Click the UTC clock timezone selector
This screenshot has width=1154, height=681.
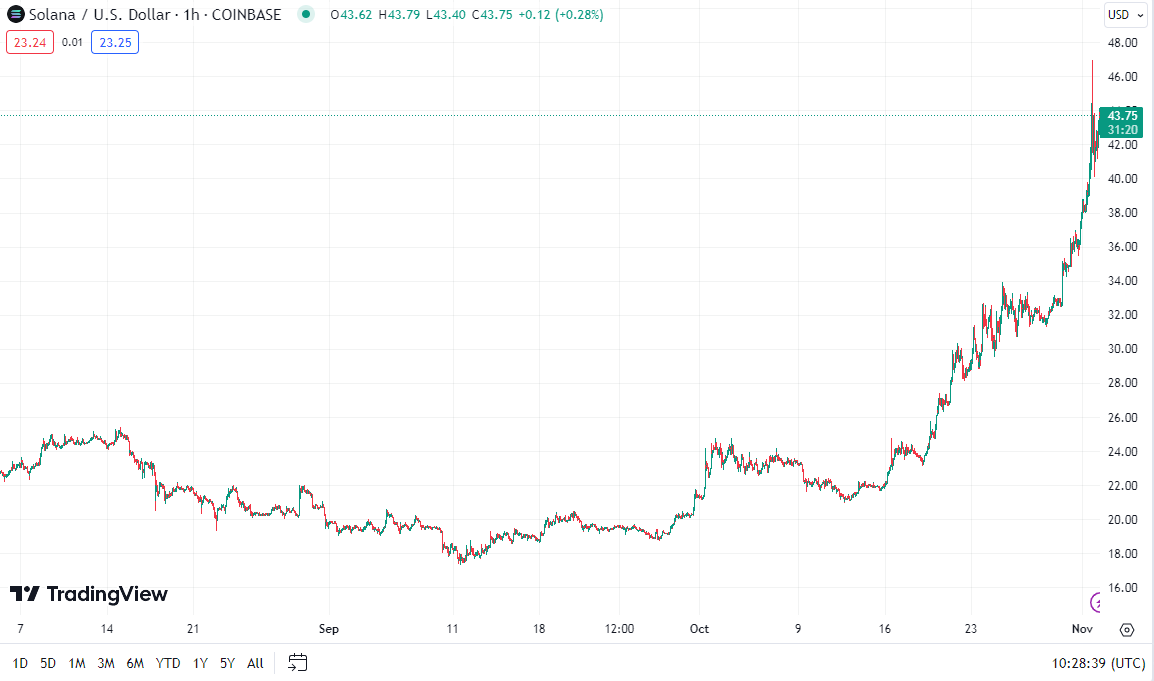click(1098, 662)
